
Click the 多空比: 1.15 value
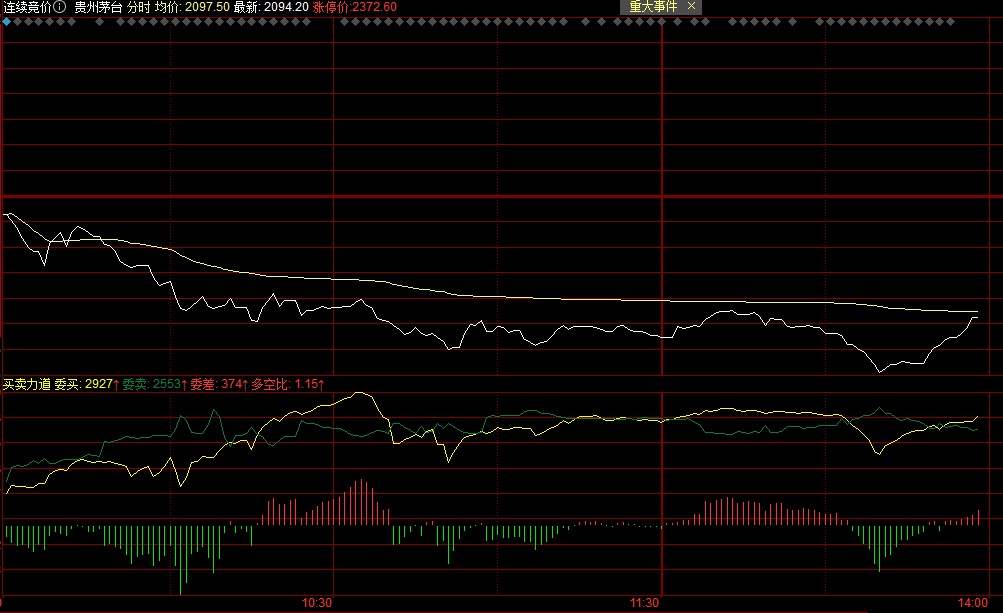pos(287,384)
